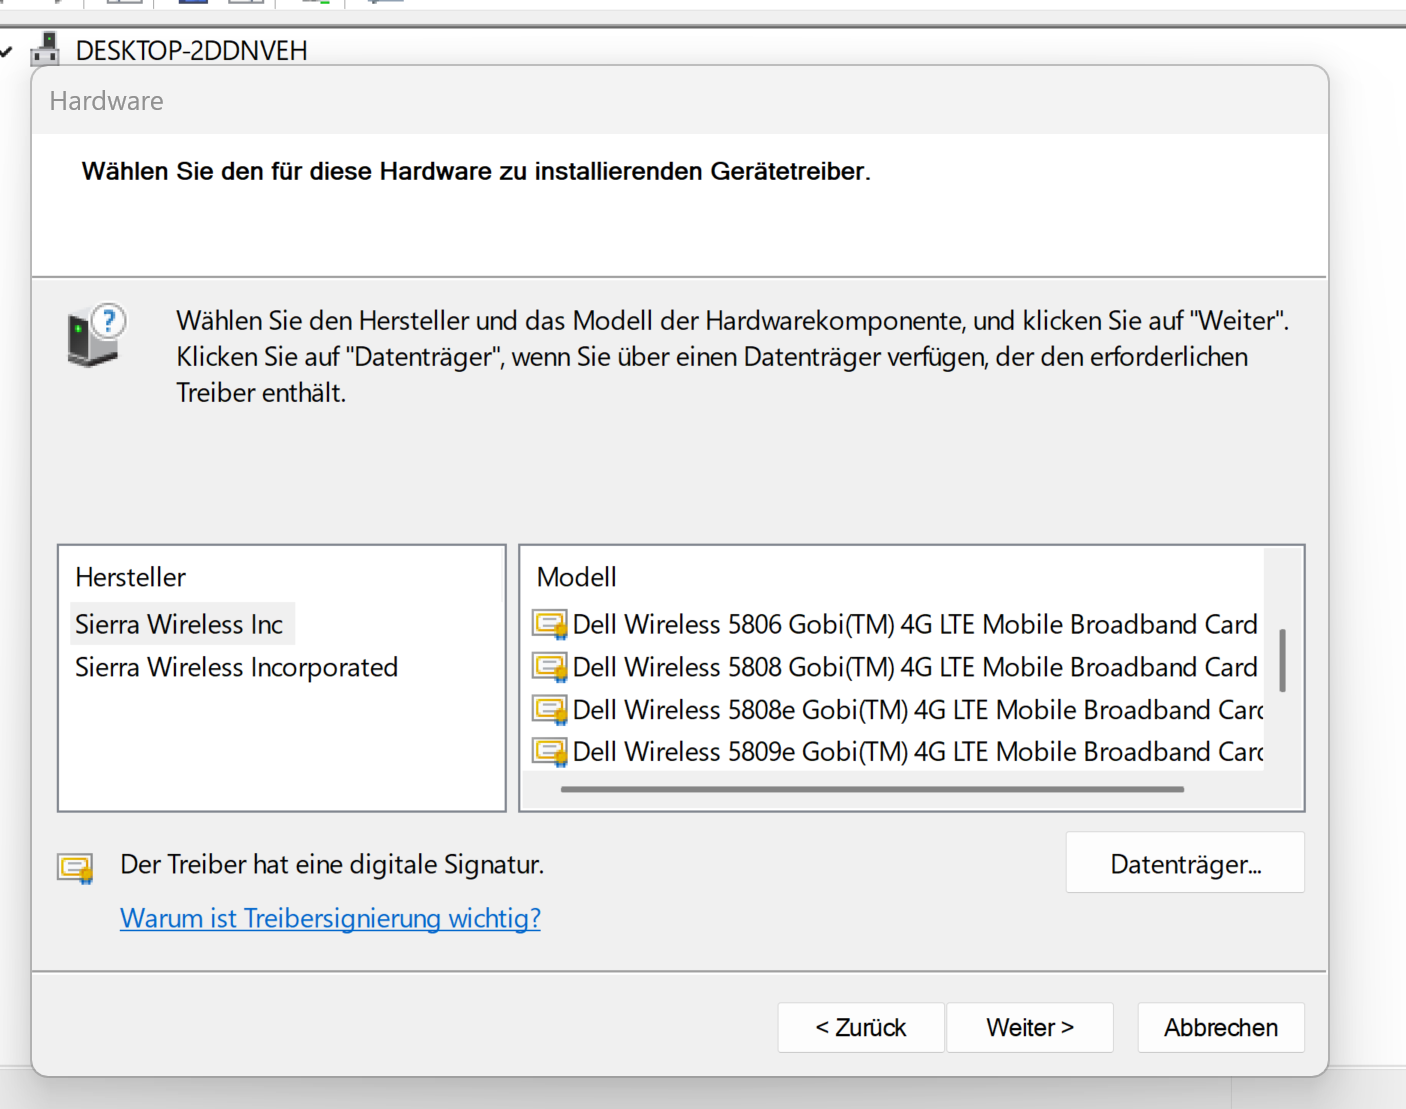Choose Dell Wireless 5808 Gobi model

coord(897,667)
